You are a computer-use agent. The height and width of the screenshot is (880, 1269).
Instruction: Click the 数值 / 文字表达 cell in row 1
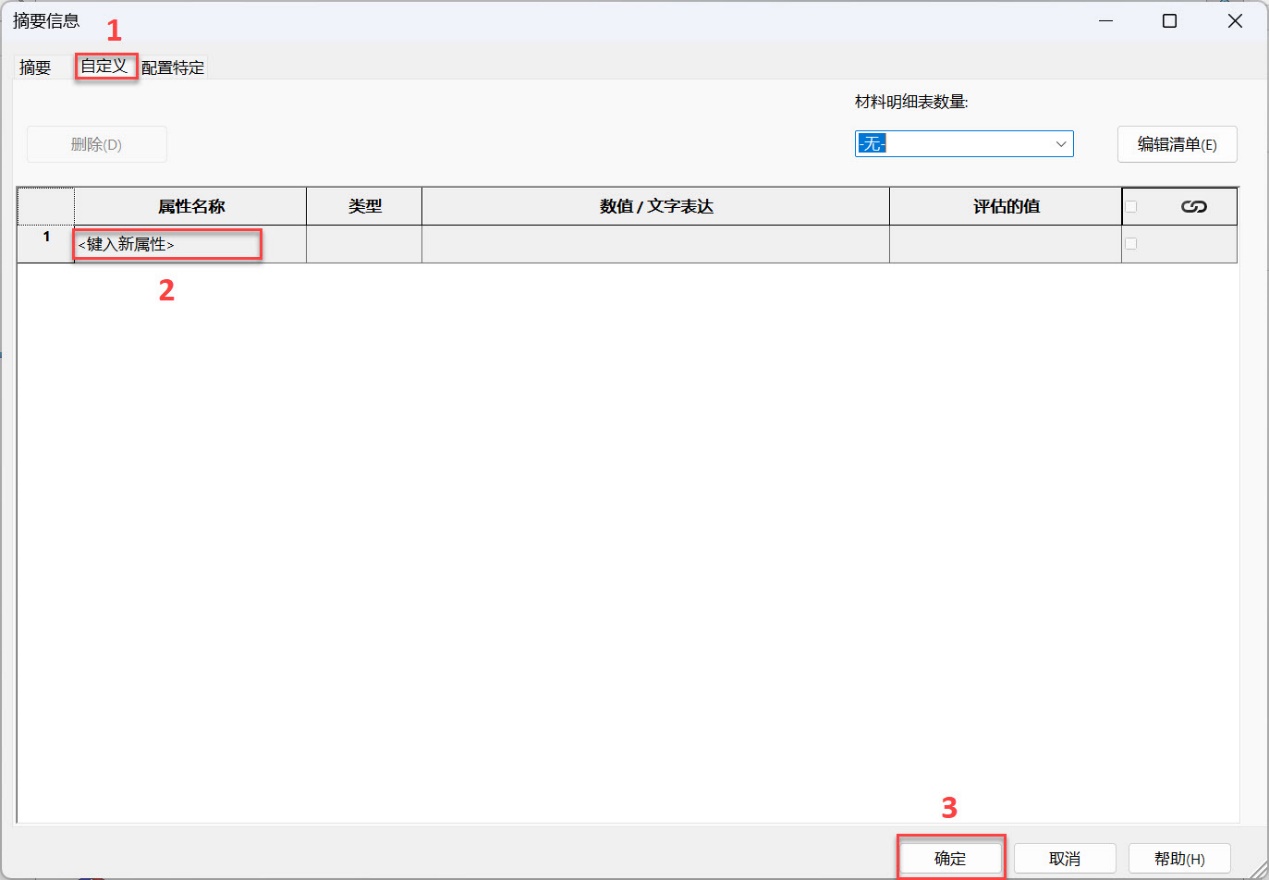tap(655, 244)
